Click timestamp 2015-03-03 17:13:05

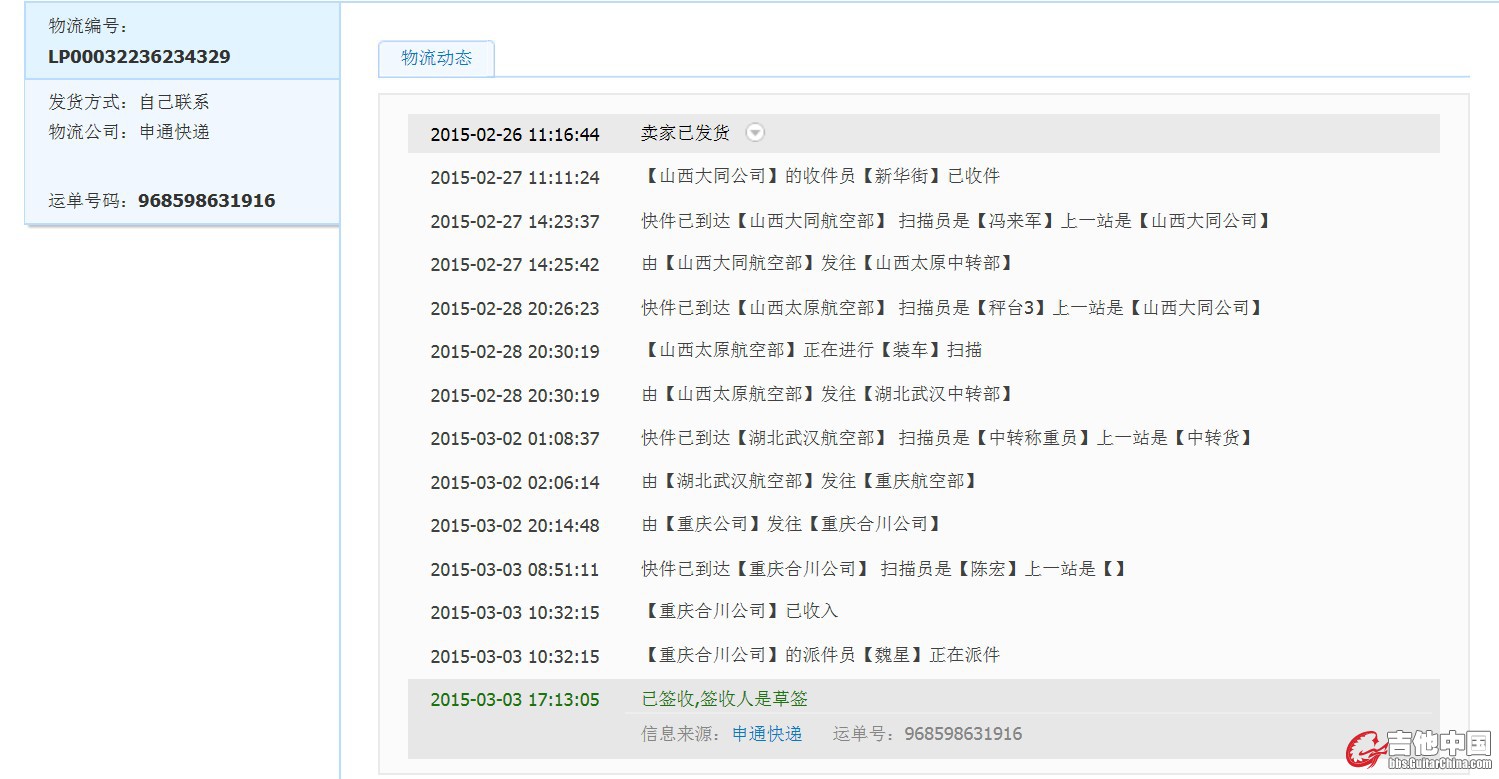click(515, 700)
